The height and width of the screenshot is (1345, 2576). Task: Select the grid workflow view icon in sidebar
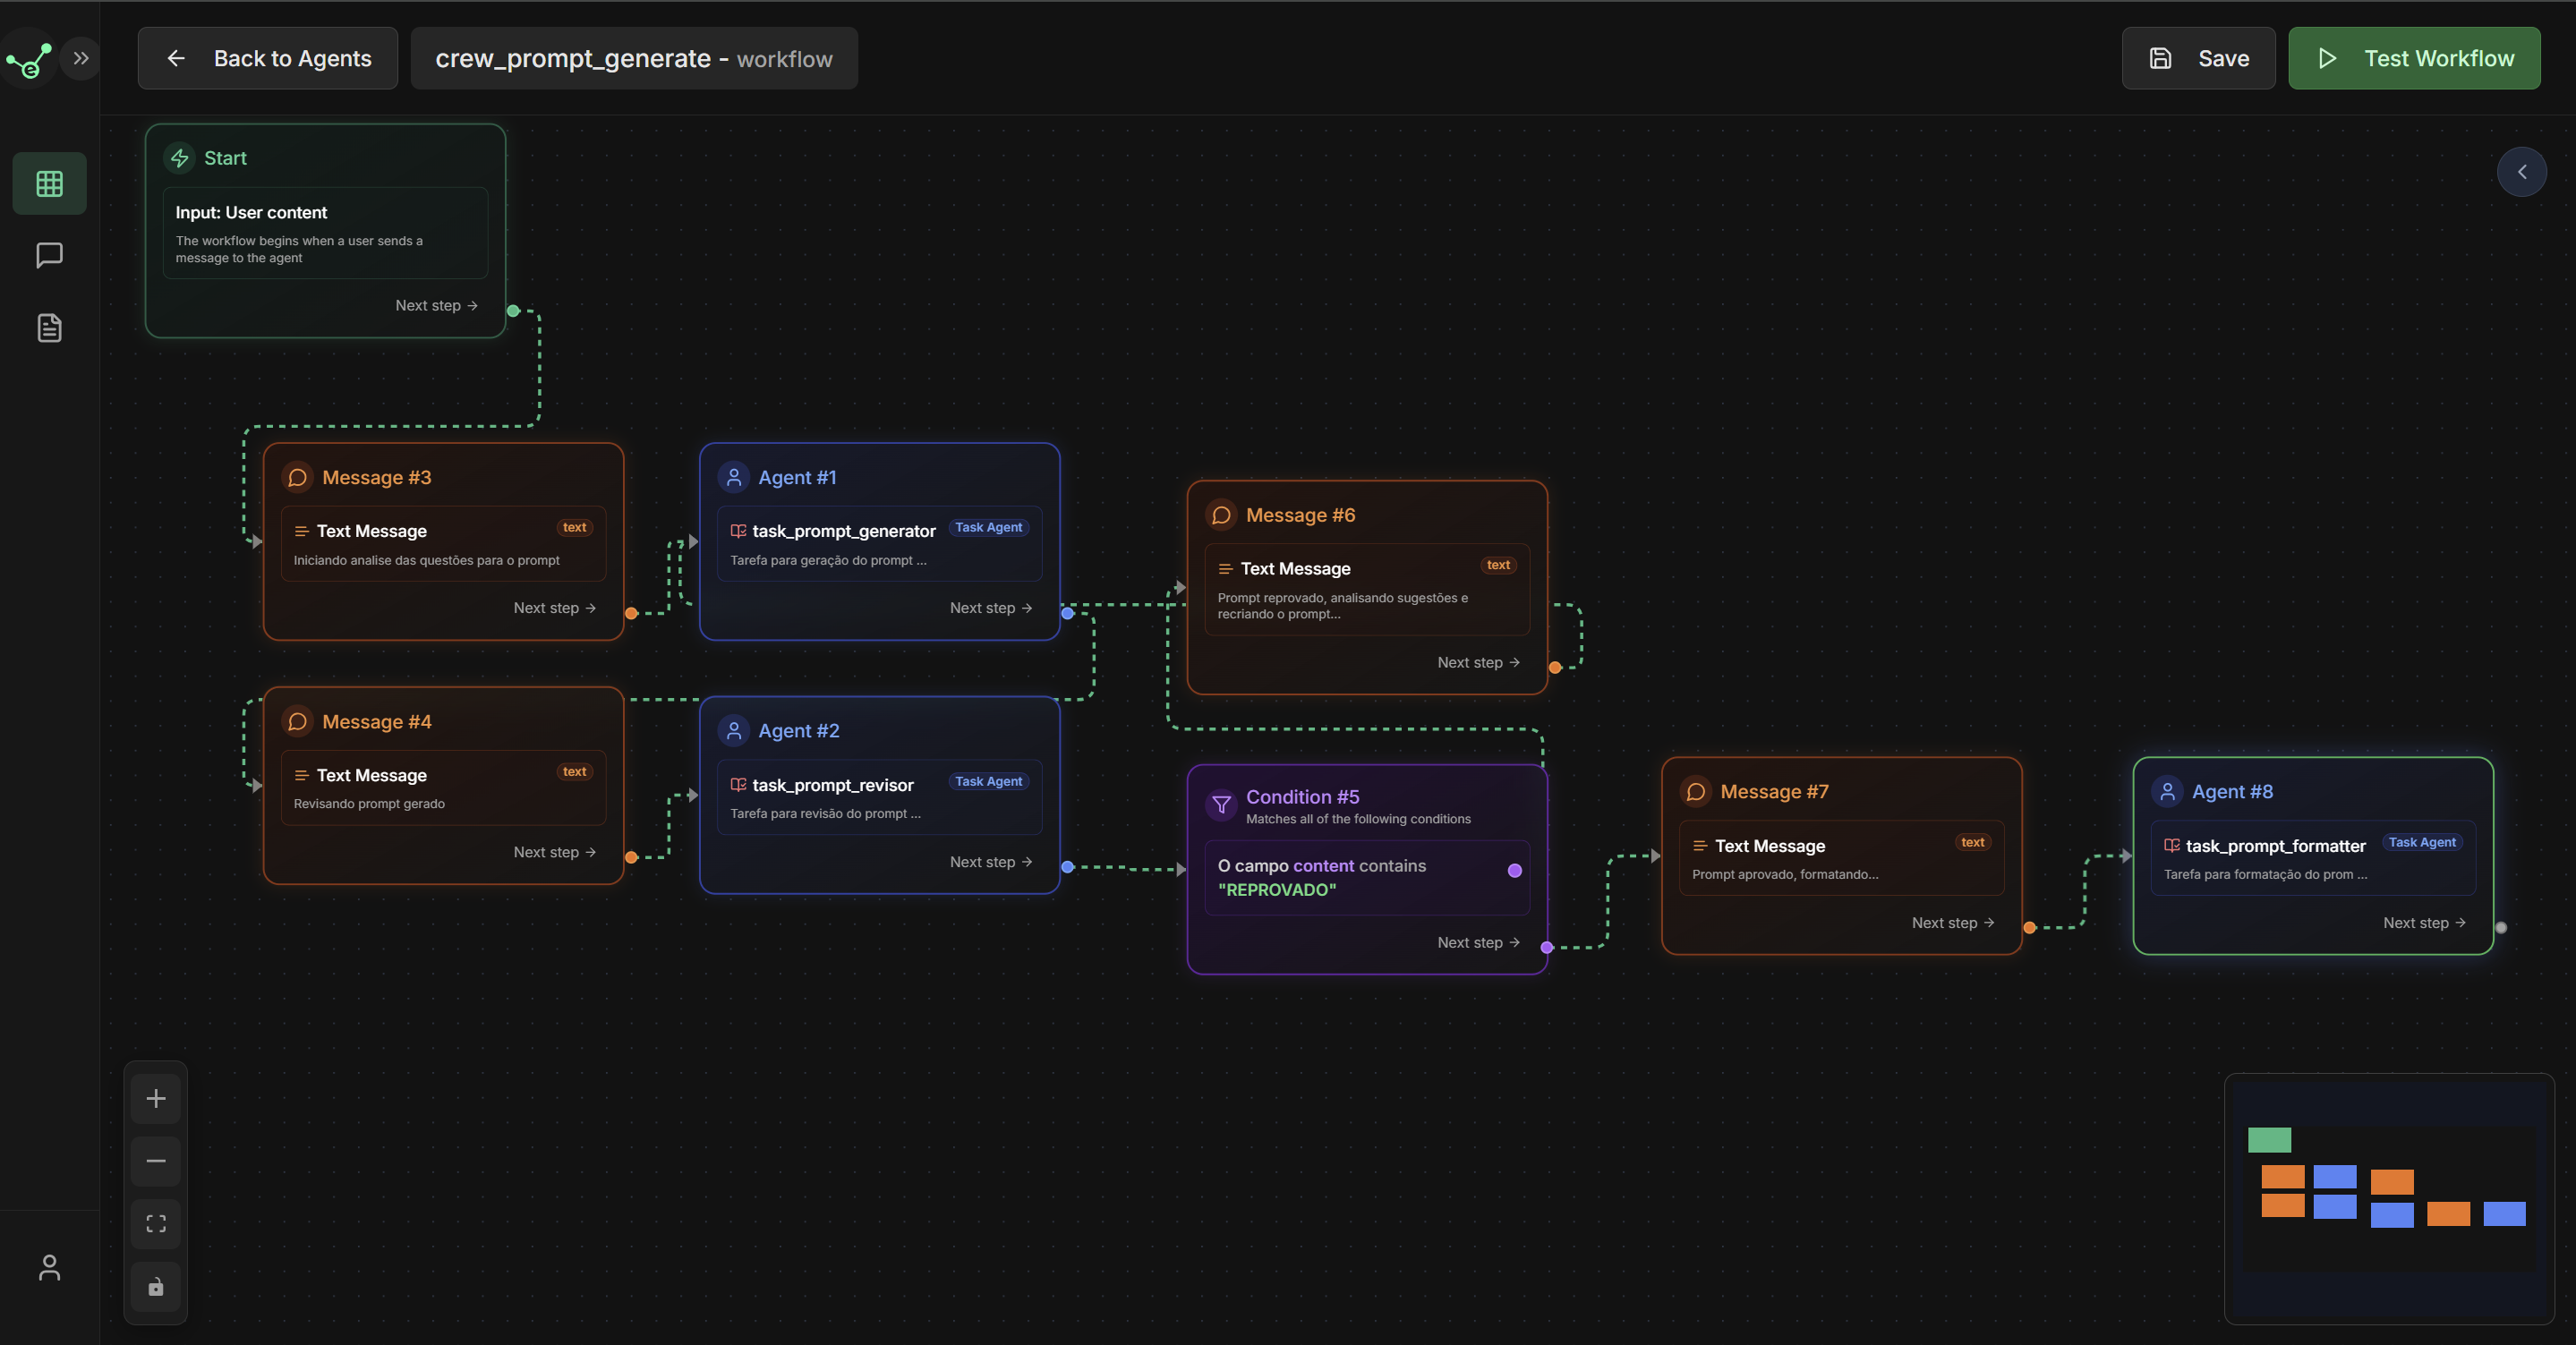pos(48,183)
